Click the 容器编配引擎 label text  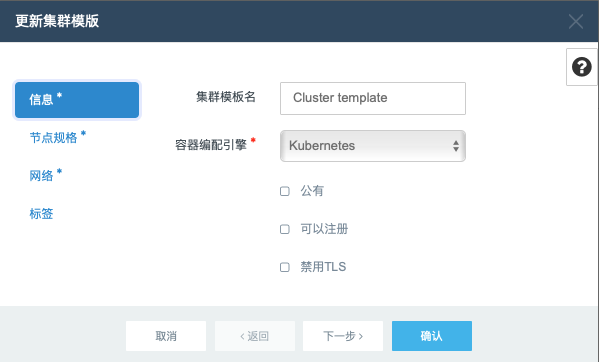pyautogui.click(x=211, y=145)
